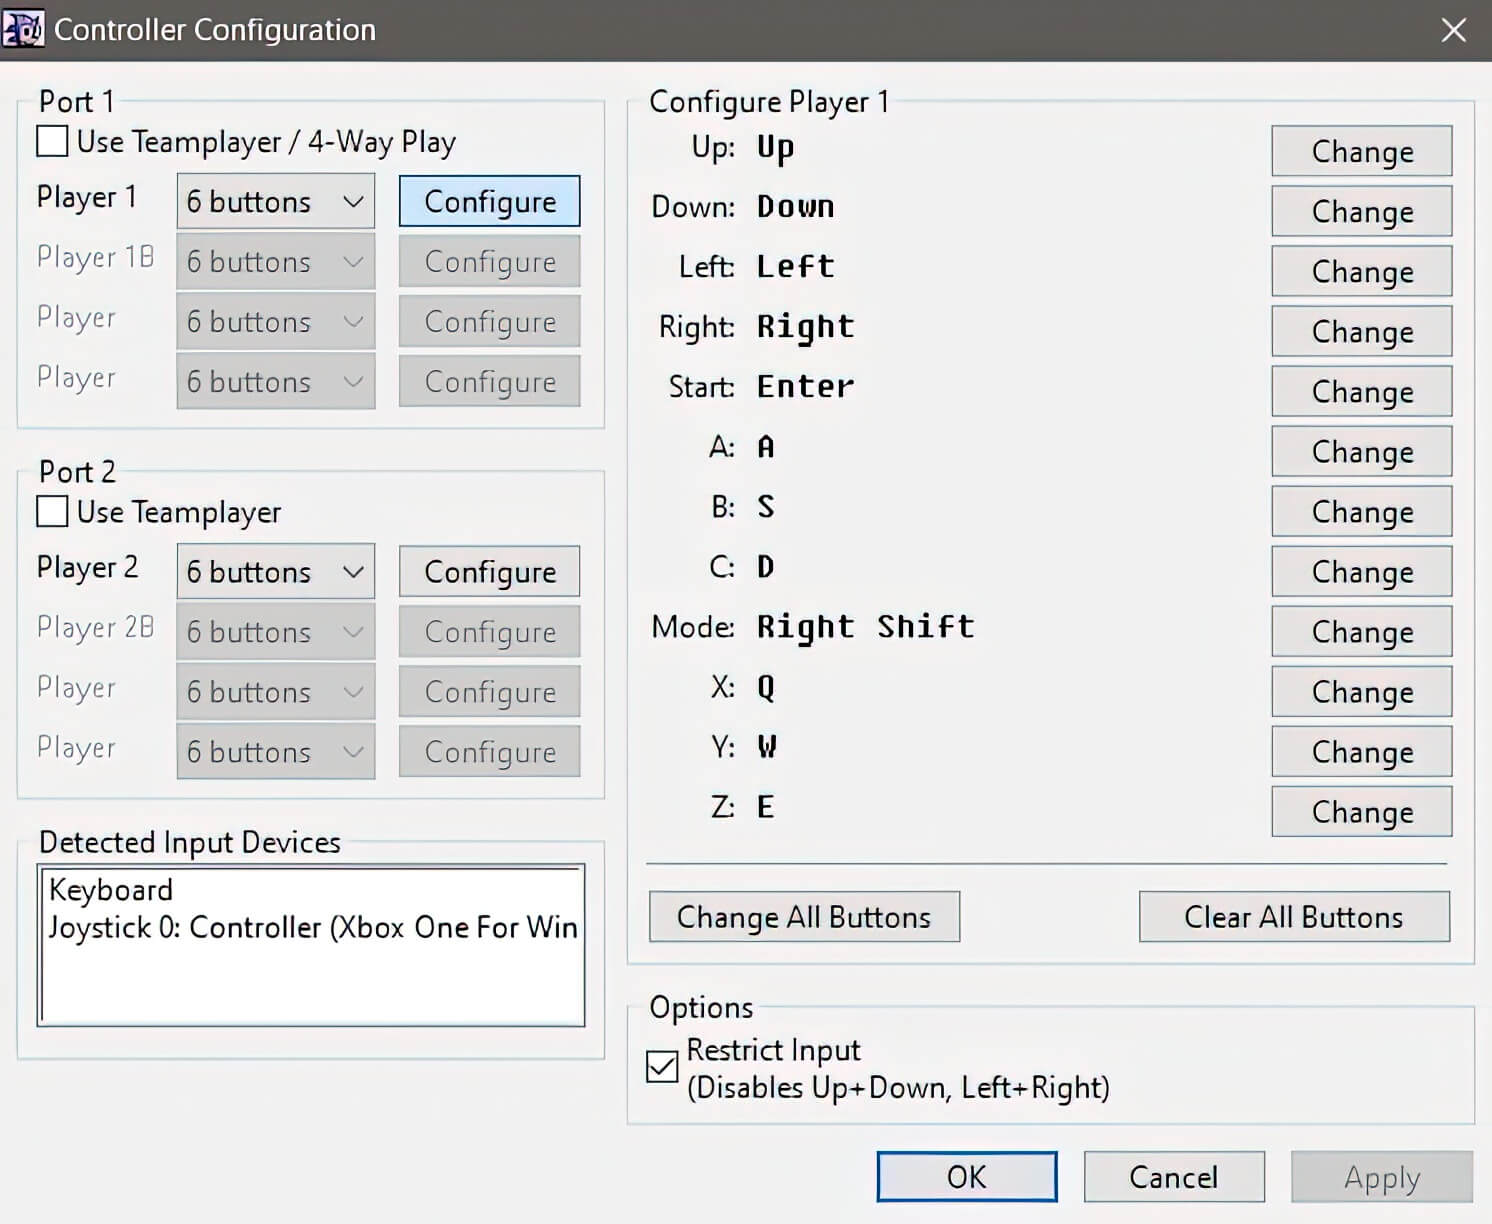
Task: Select Joystick 0 Xbox One controller entry
Action: [313, 928]
